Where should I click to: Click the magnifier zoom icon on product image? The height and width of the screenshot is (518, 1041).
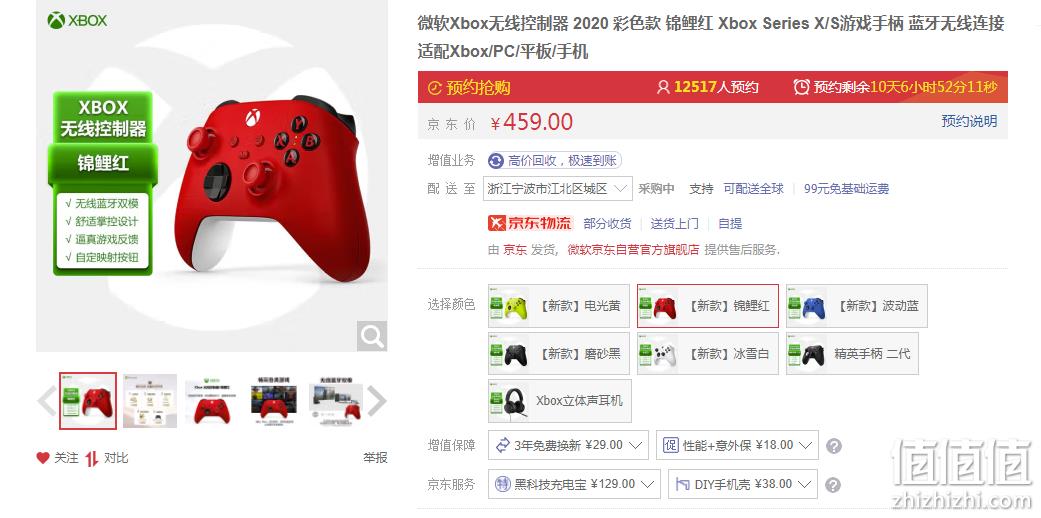click(x=372, y=336)
